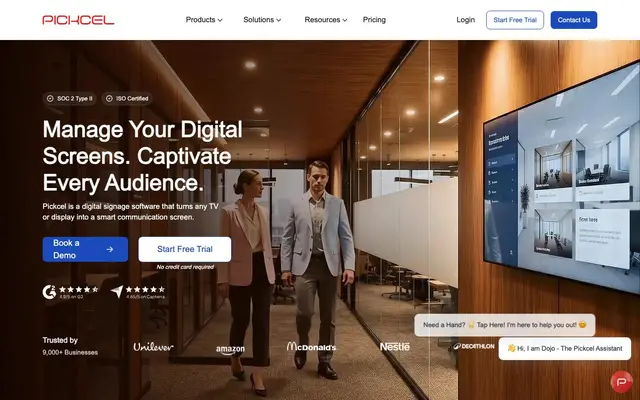Image resolution: width=640 pixels, height=400 pixels.
Task: Click the Nestle logo
Action: pyautogui.click(x=394, y=347)
